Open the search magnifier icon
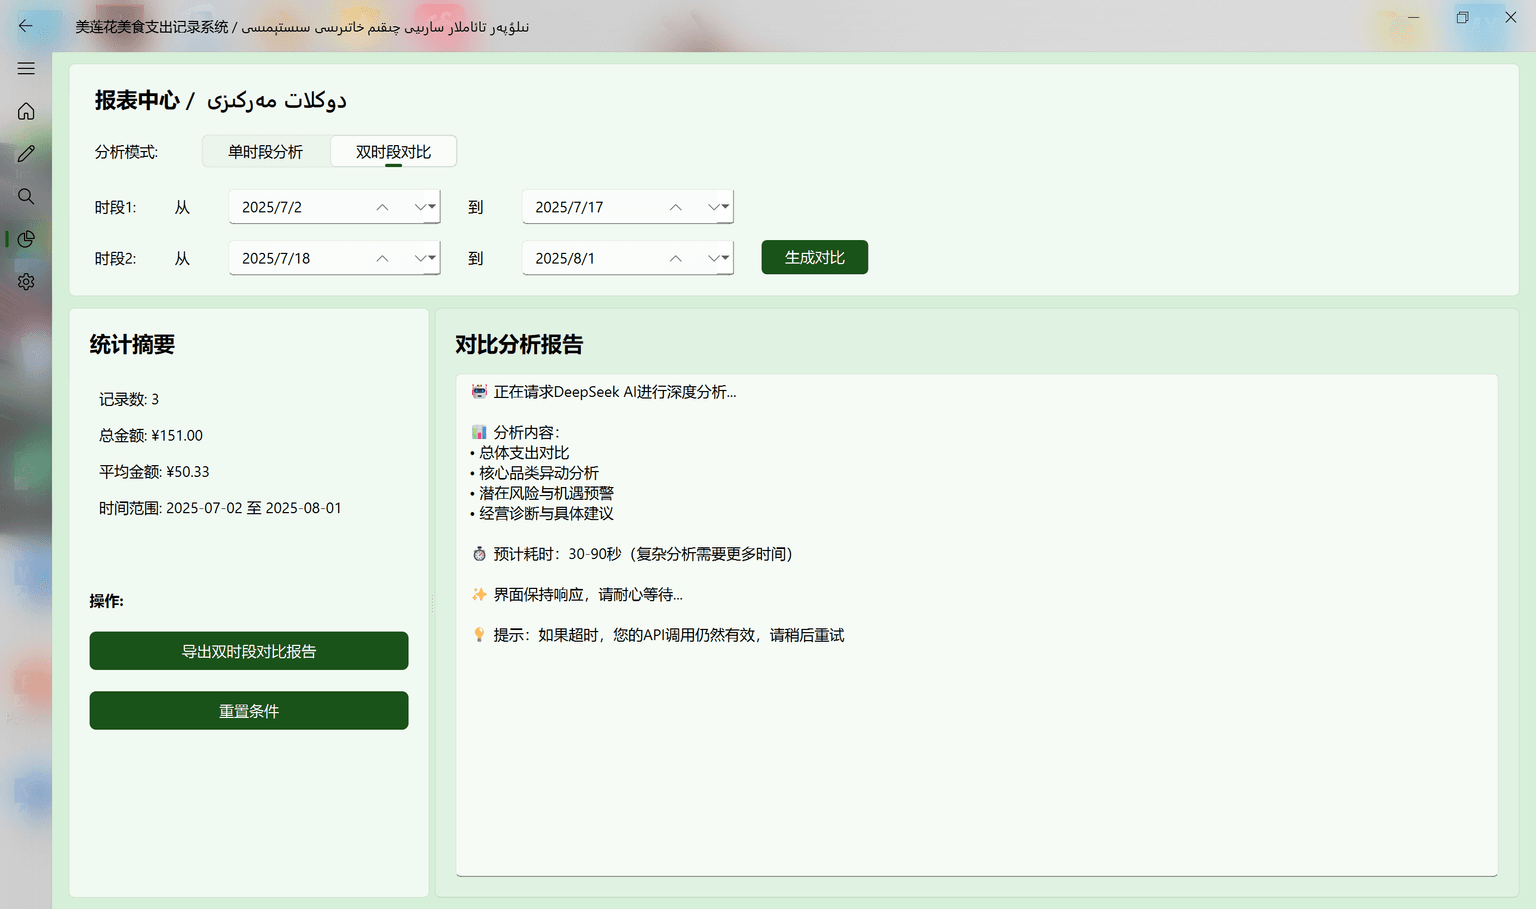This screenshot has width=1536, height=909. [x=26, y=196]
